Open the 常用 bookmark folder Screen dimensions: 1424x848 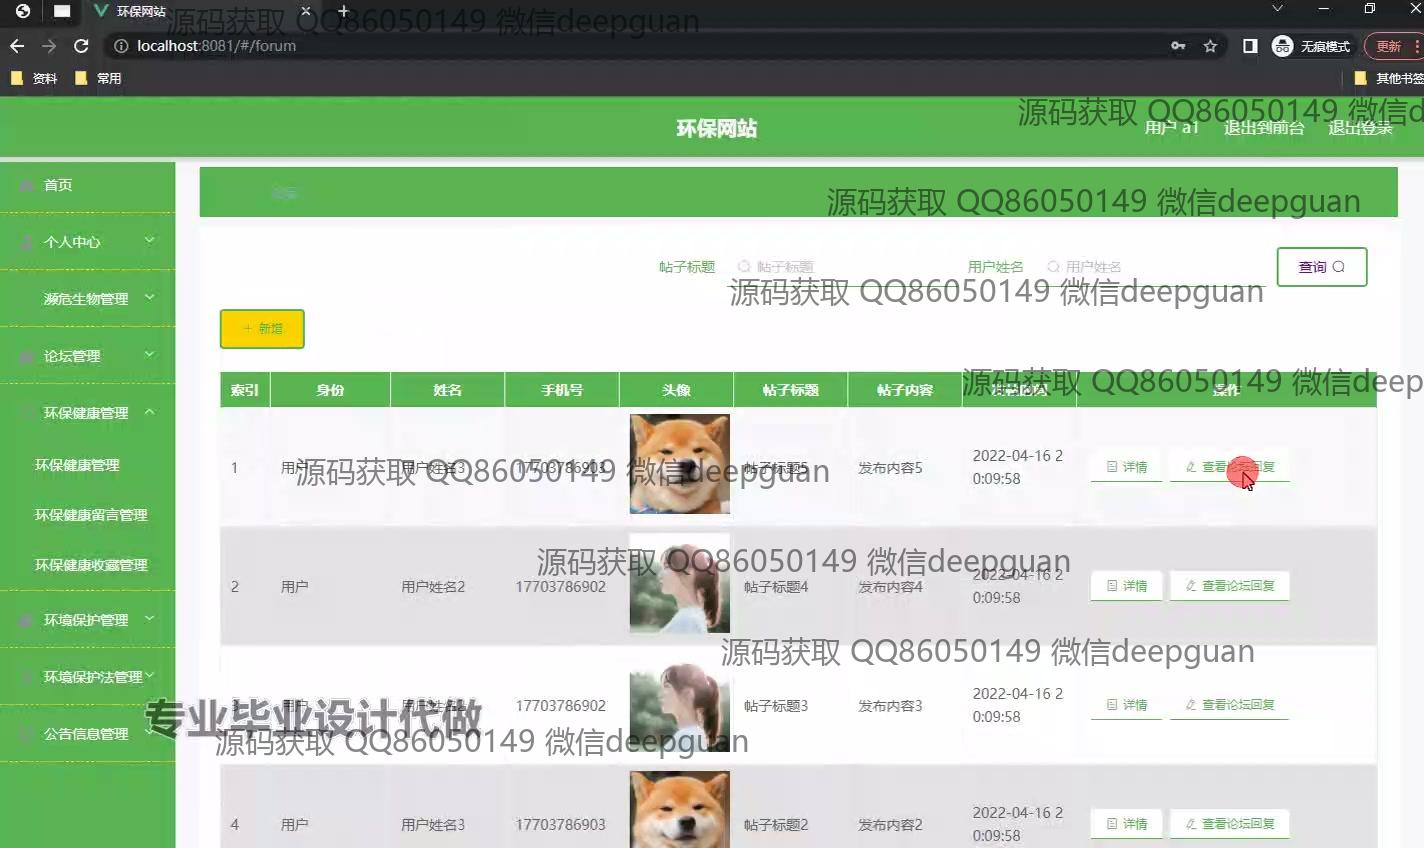click(98, 78)
